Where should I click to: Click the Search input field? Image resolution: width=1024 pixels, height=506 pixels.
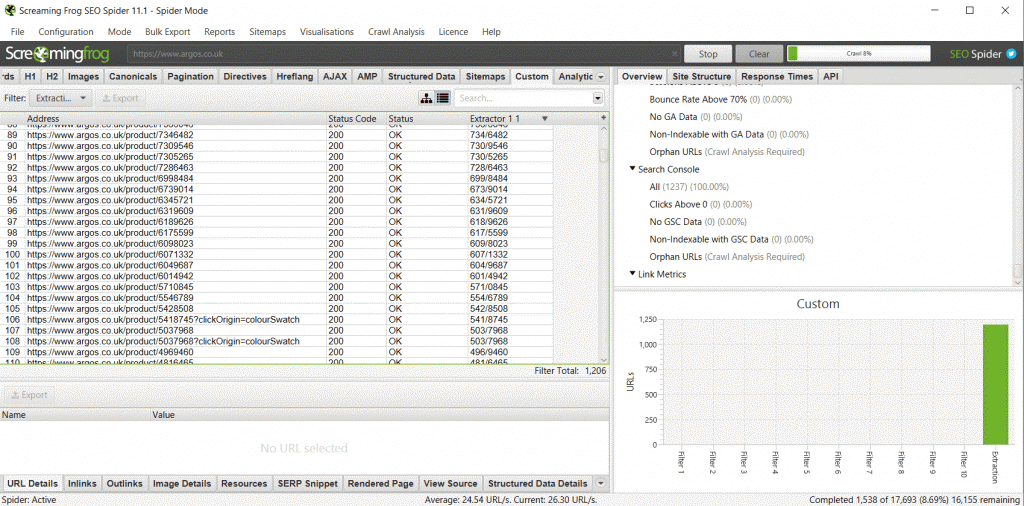523,98
